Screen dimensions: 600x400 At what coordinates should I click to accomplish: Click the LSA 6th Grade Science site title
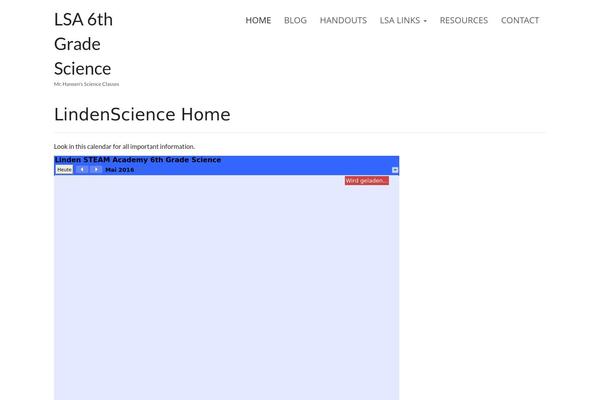pyautogui.click(x=83, y=44)
